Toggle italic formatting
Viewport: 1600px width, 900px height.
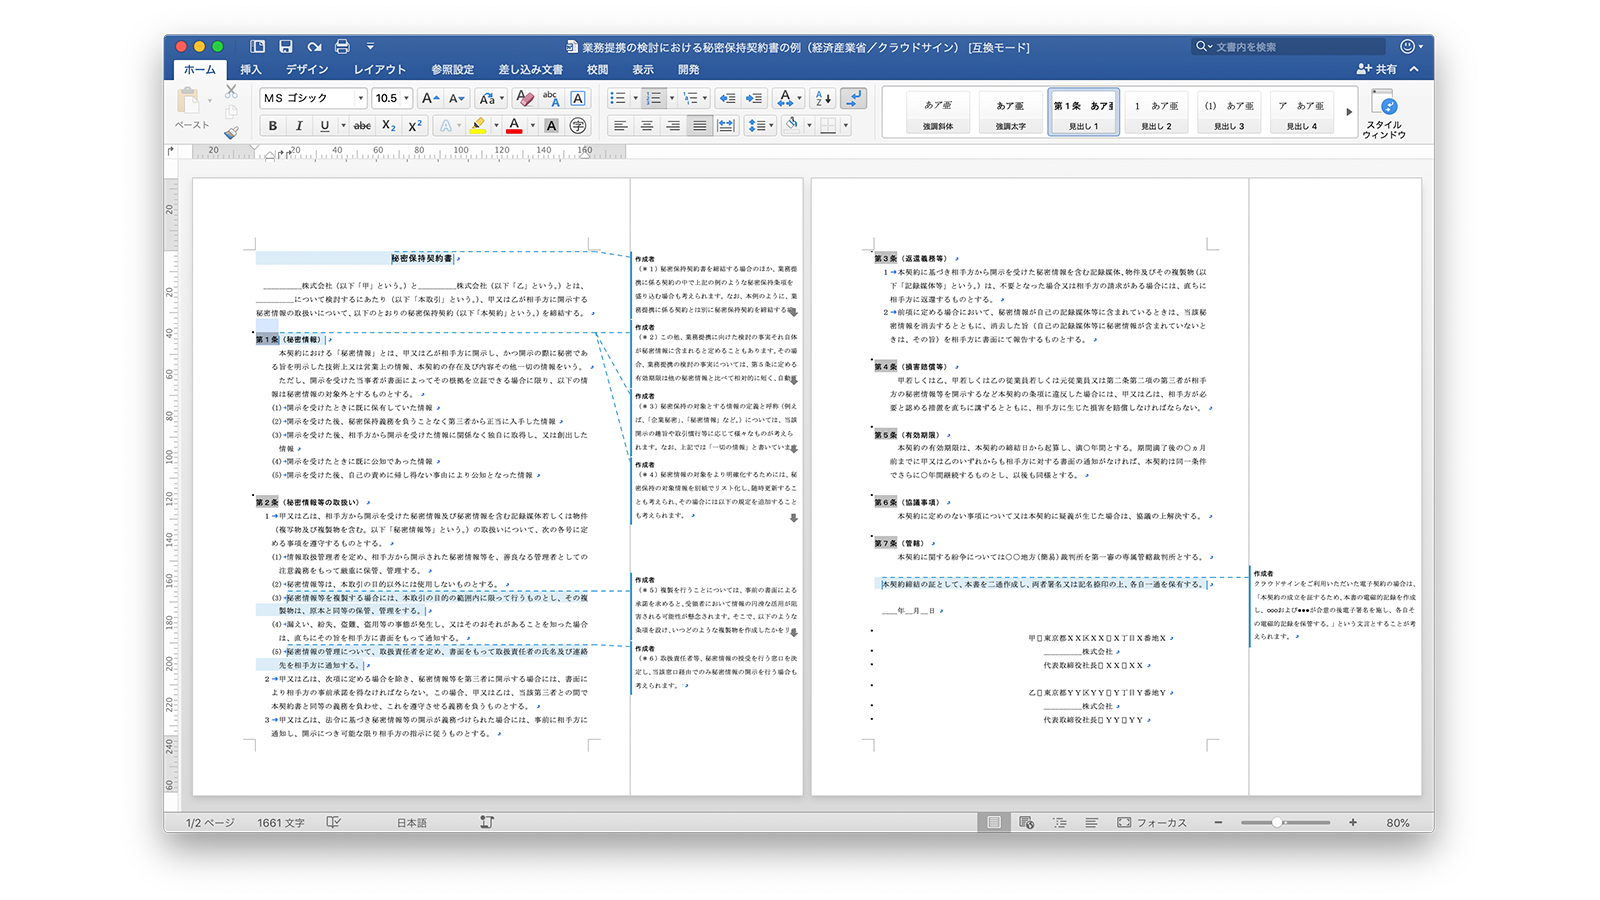(299, 125)
